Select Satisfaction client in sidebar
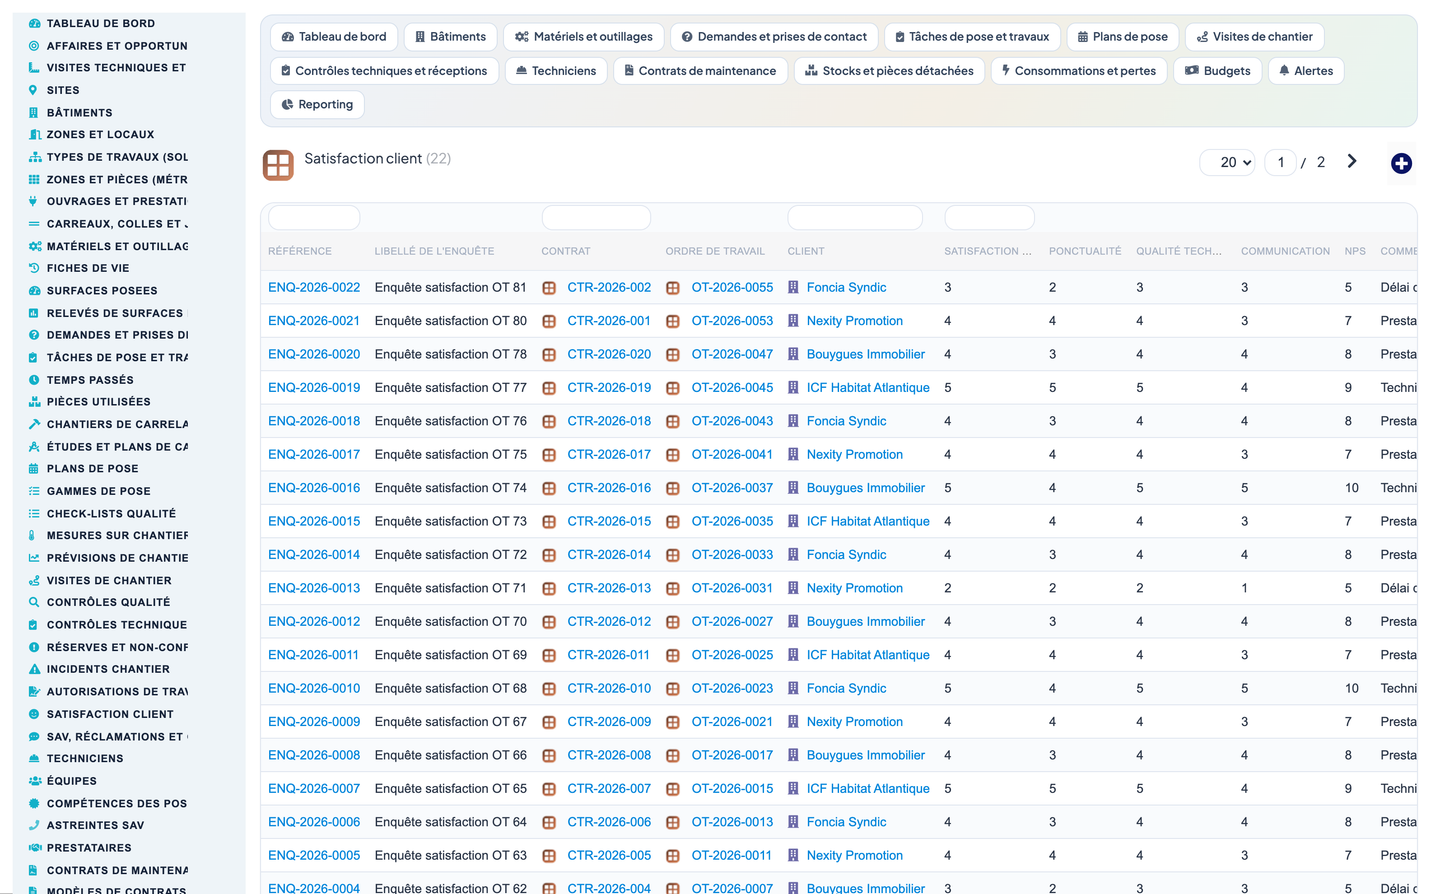The image size is (1445, 894). (110, 714)
